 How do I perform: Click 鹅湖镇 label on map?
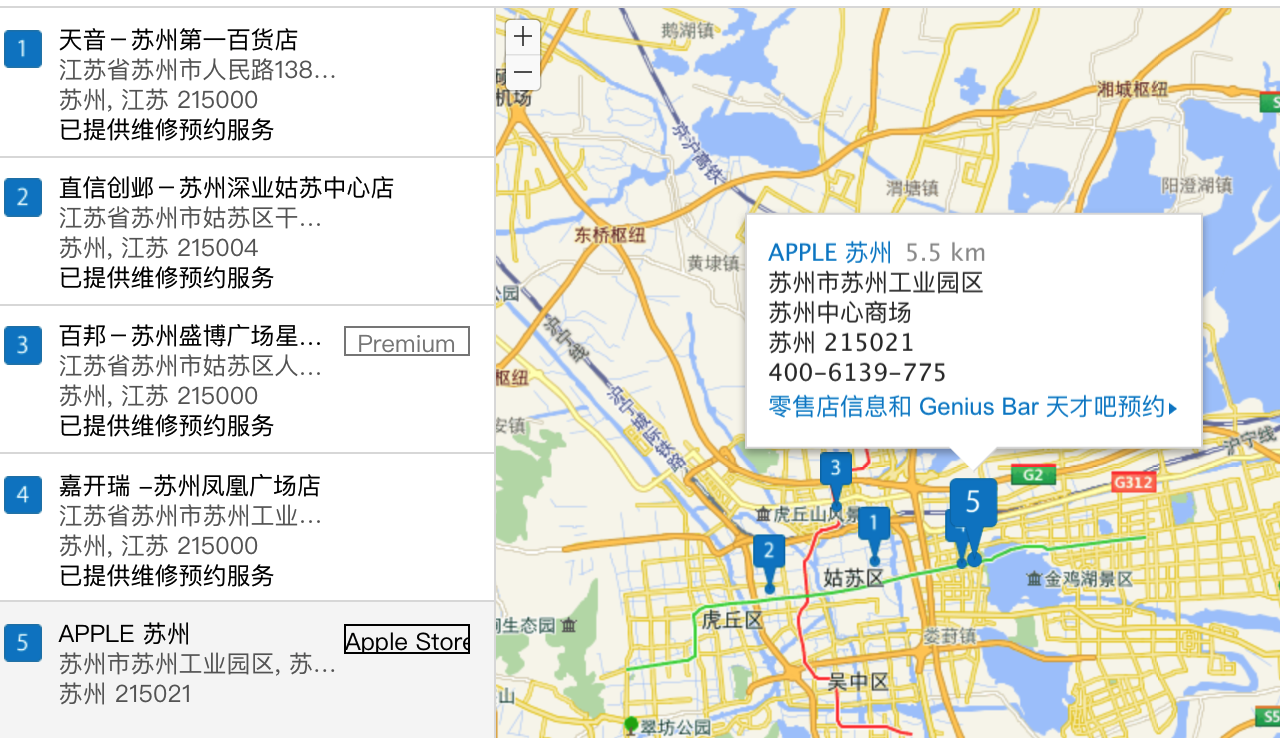click(x=685, y=31)
